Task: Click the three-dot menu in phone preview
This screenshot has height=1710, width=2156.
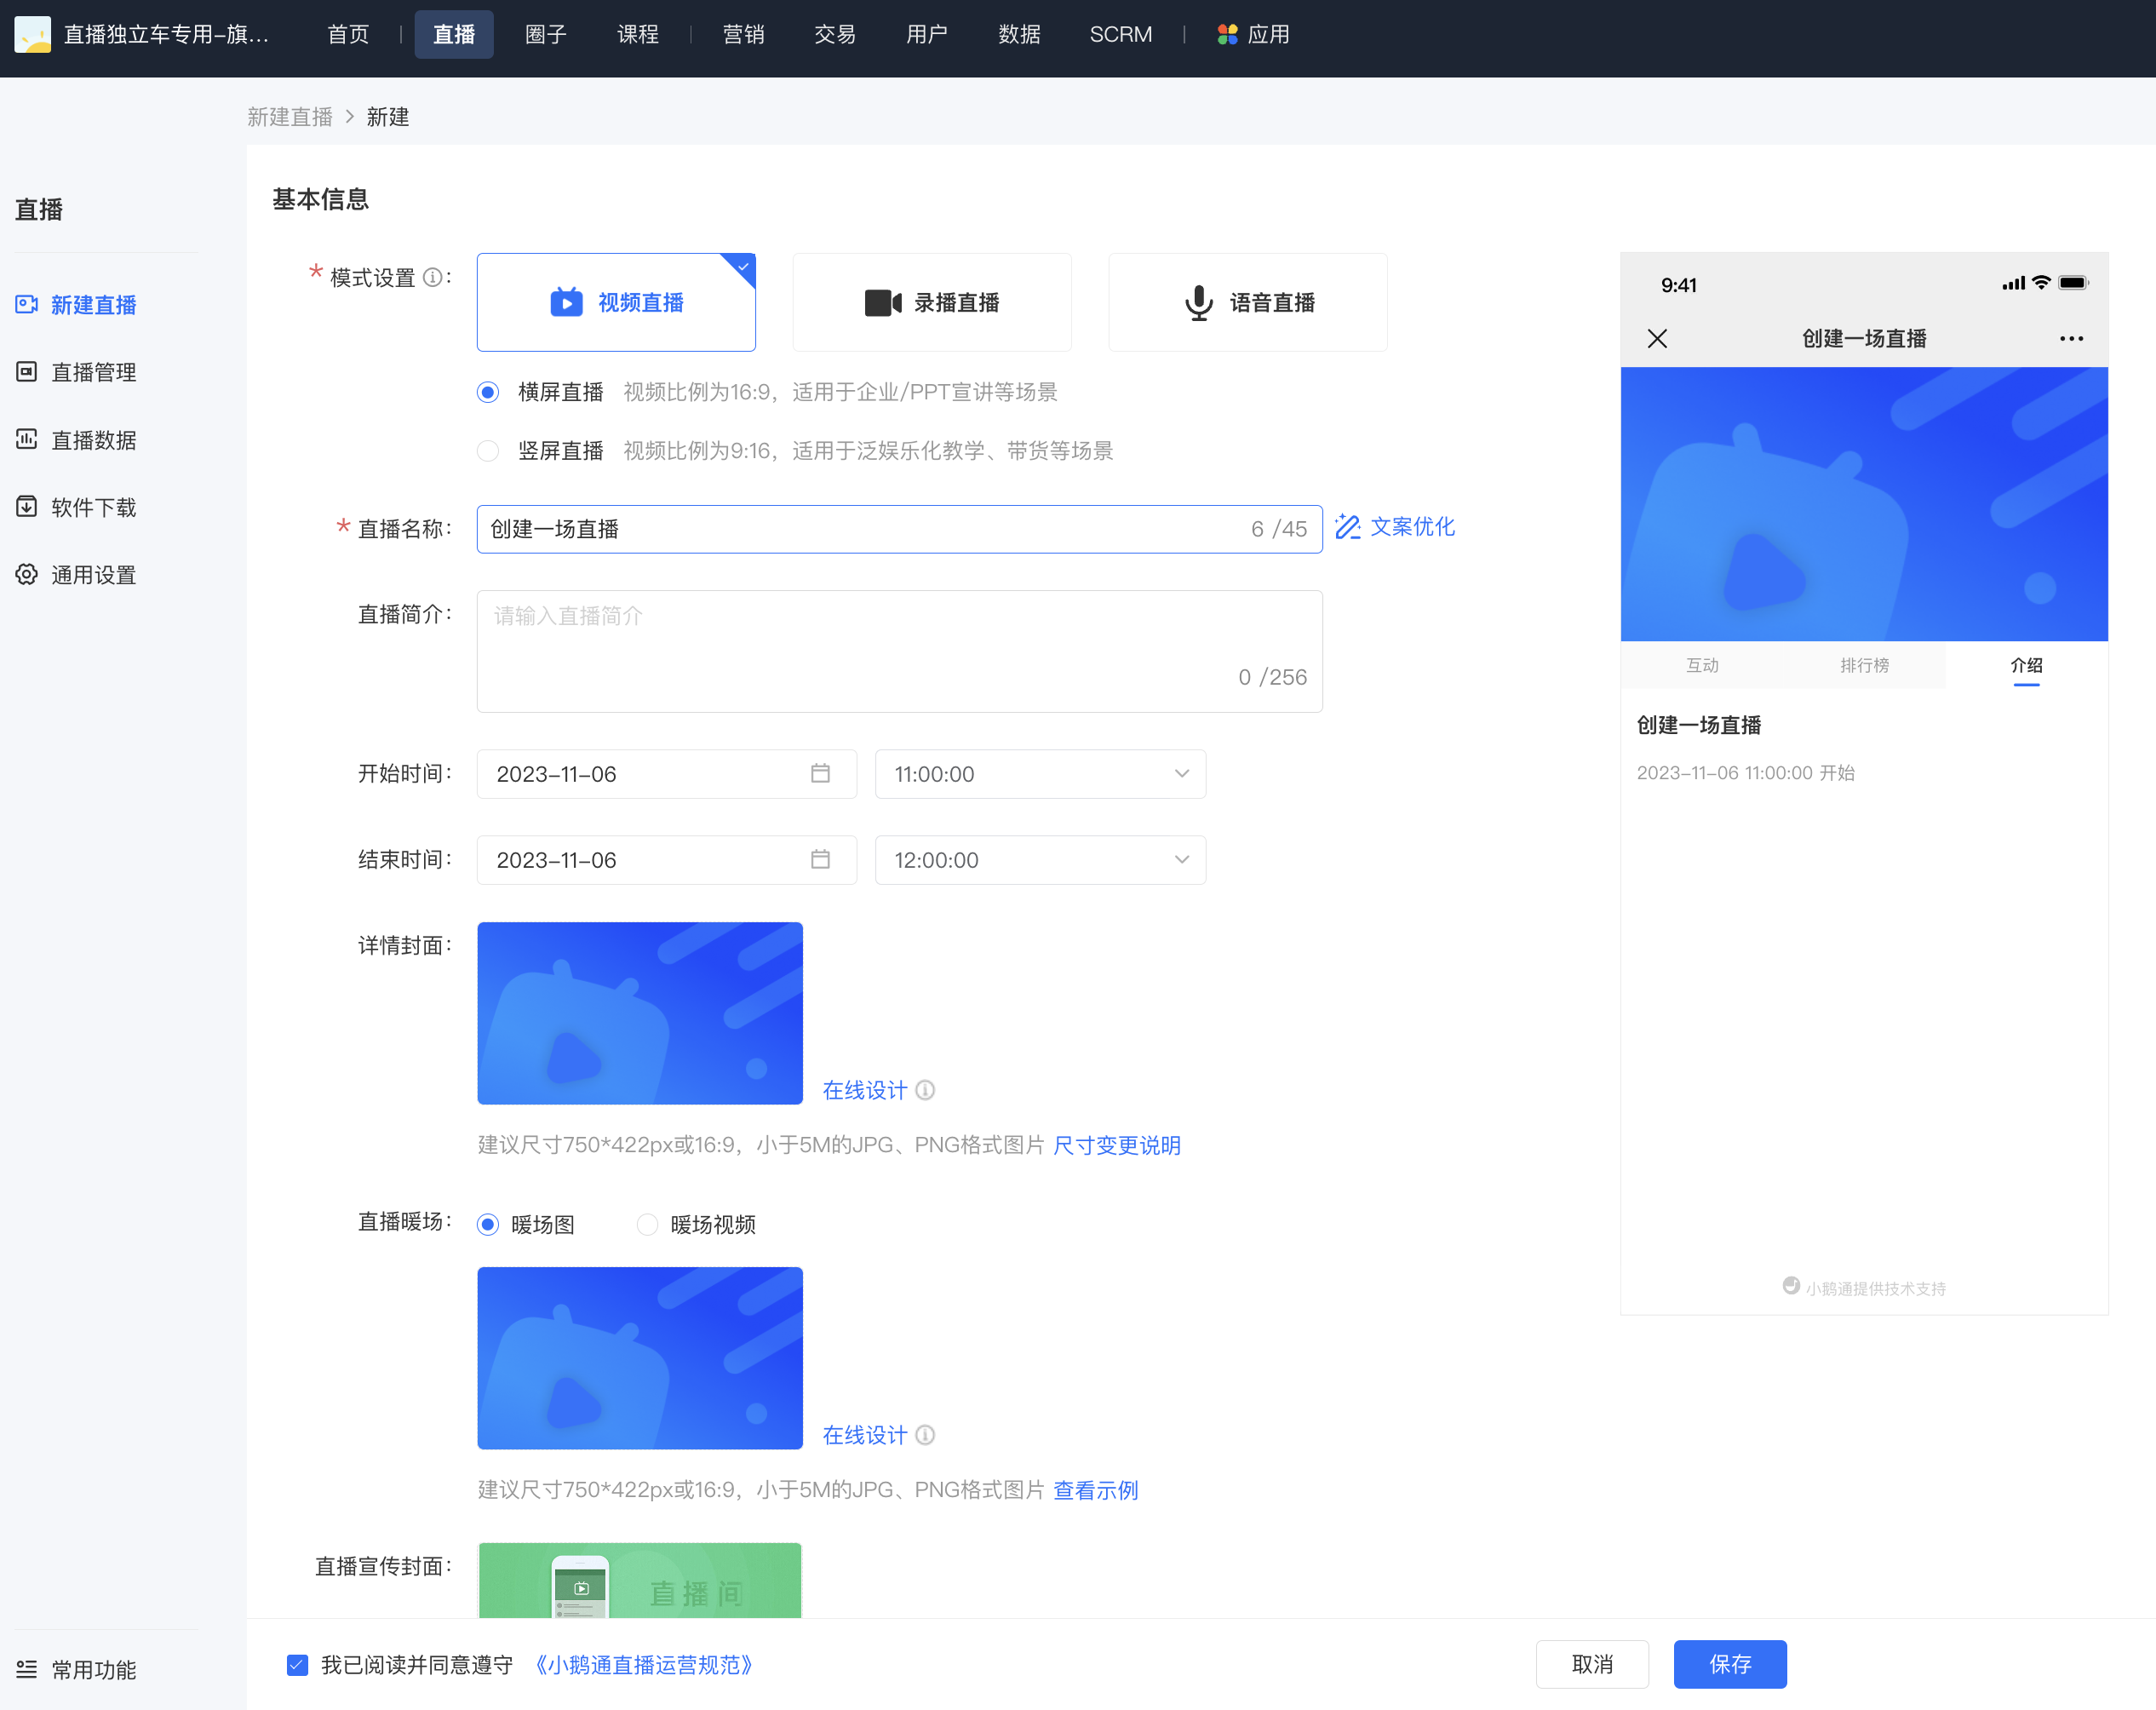Action: click(x=2071, y=339)
